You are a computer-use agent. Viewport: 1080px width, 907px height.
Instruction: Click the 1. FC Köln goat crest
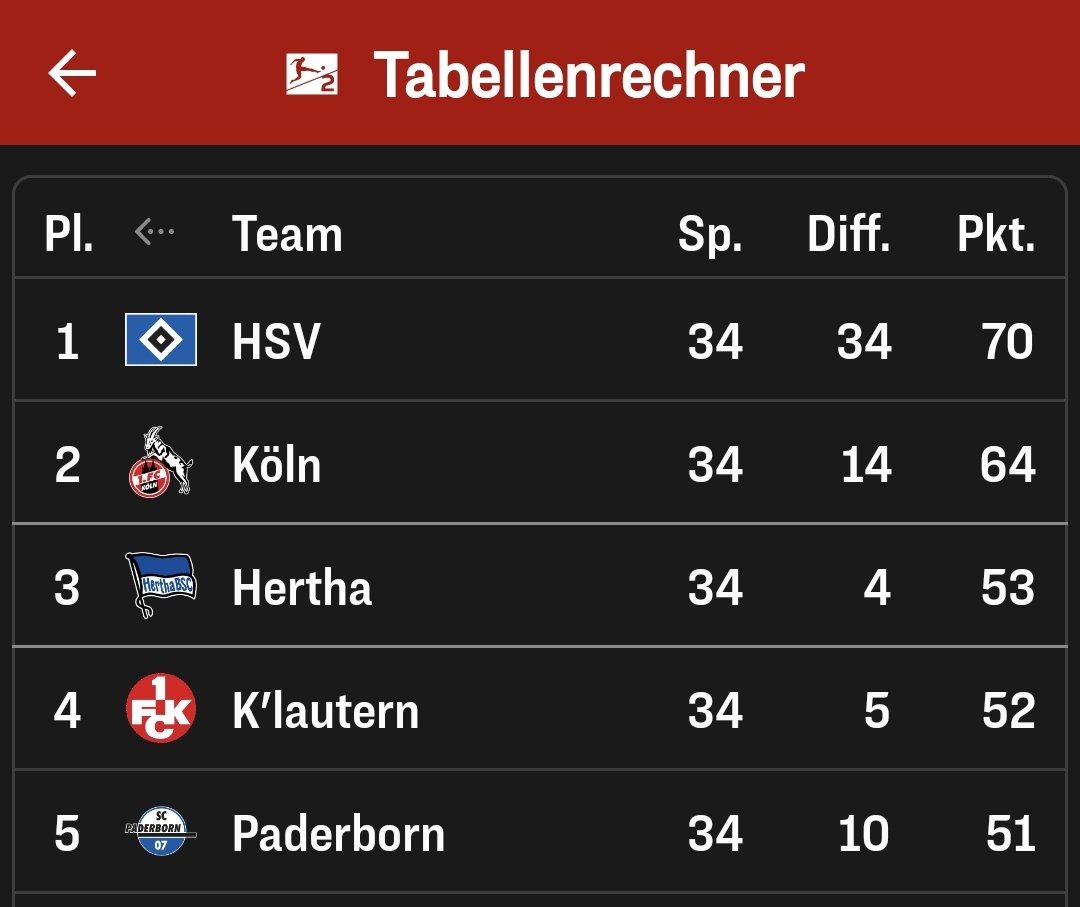pos(160,461)
